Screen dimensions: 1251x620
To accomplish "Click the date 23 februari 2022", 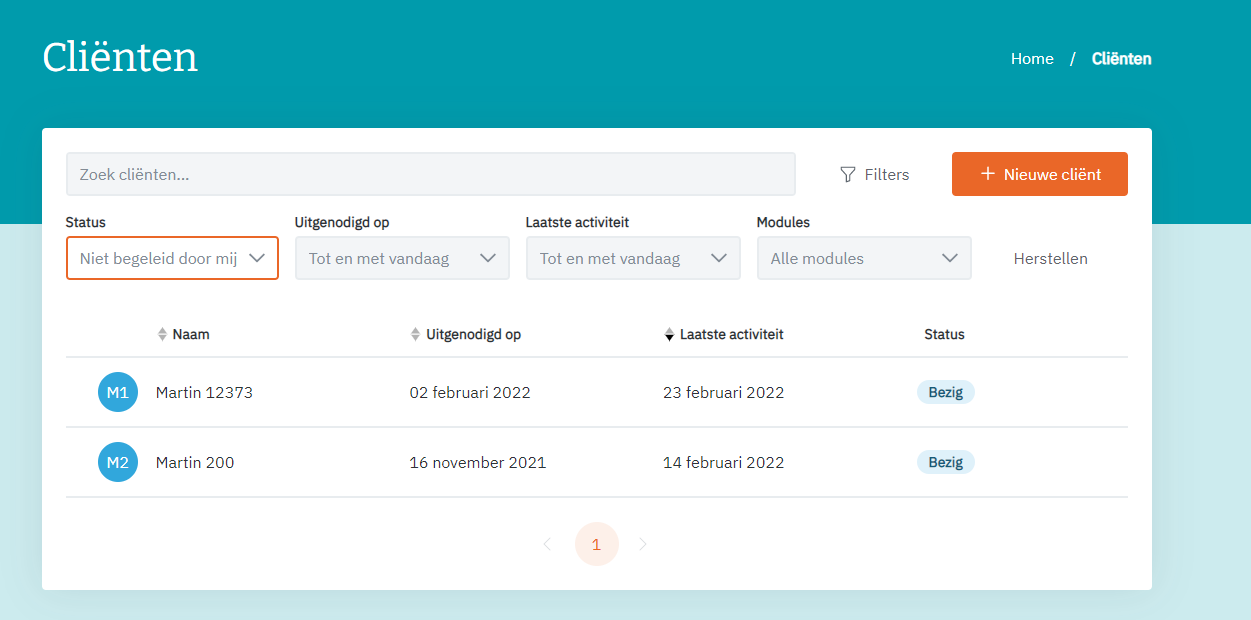I will [x=724, y=392].
